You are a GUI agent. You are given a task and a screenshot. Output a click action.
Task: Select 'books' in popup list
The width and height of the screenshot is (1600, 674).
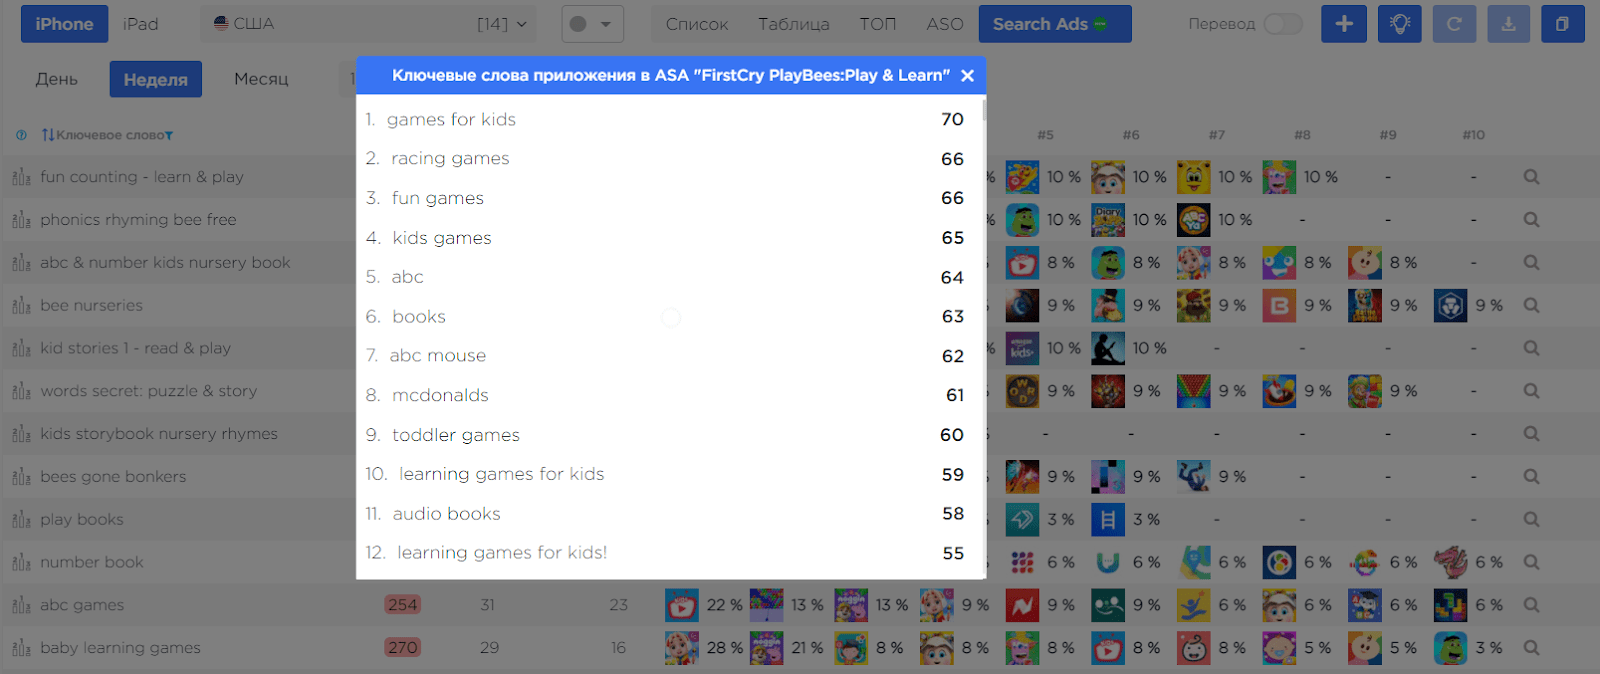[x=419, y=316]
